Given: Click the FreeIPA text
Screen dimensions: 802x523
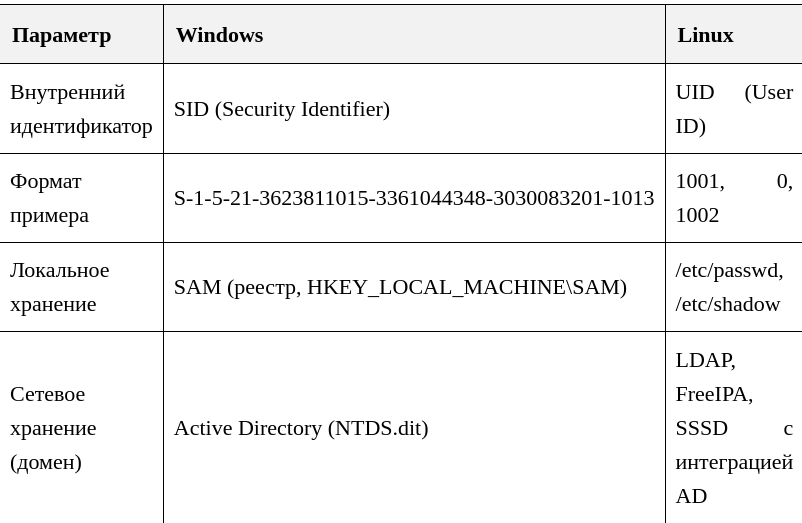Looking at the screenshot, I should [x=714, y=394].
